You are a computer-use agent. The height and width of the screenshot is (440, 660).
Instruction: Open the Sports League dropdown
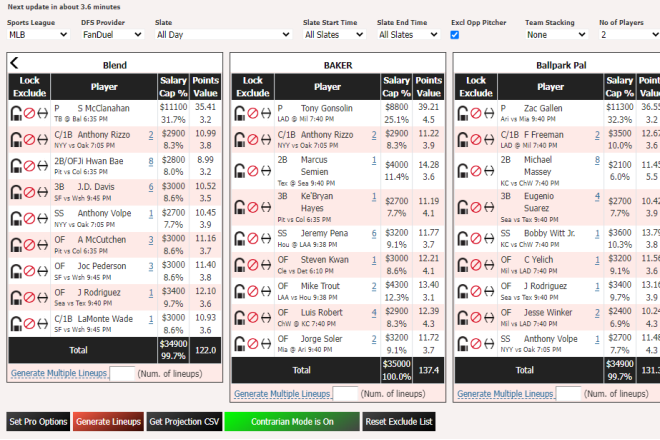click(x=38, y=35)
